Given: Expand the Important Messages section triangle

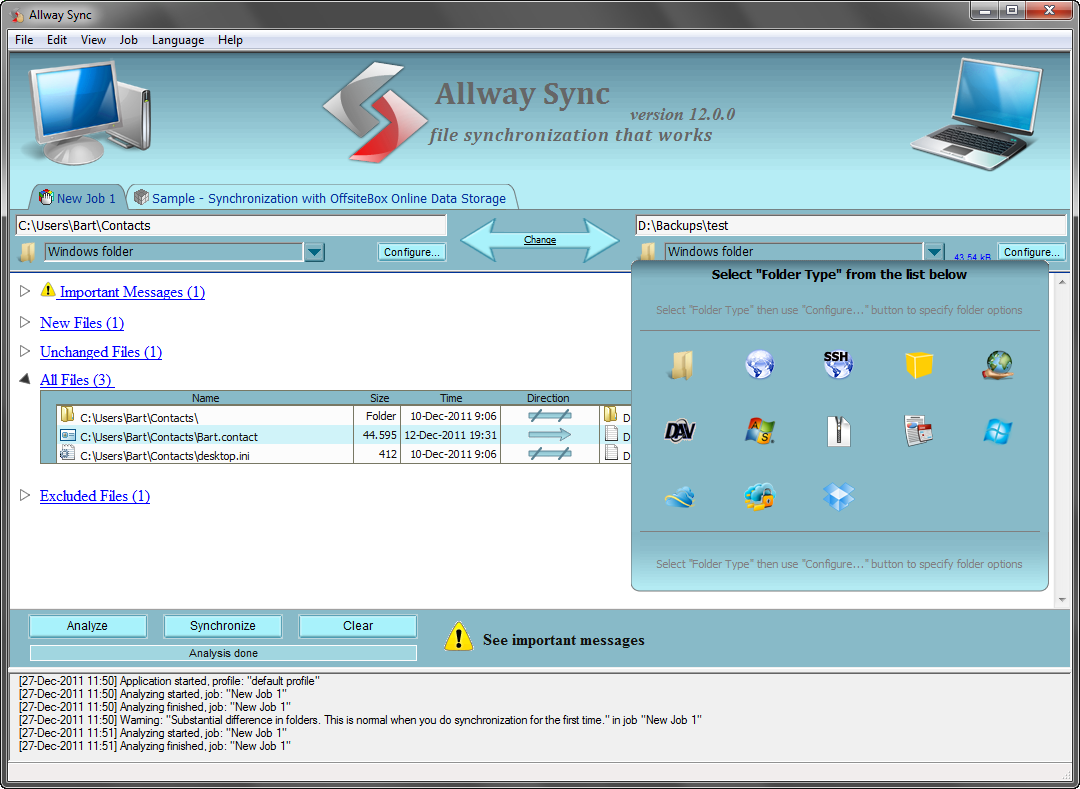Looking at the screenshot, I should [25, 291].
